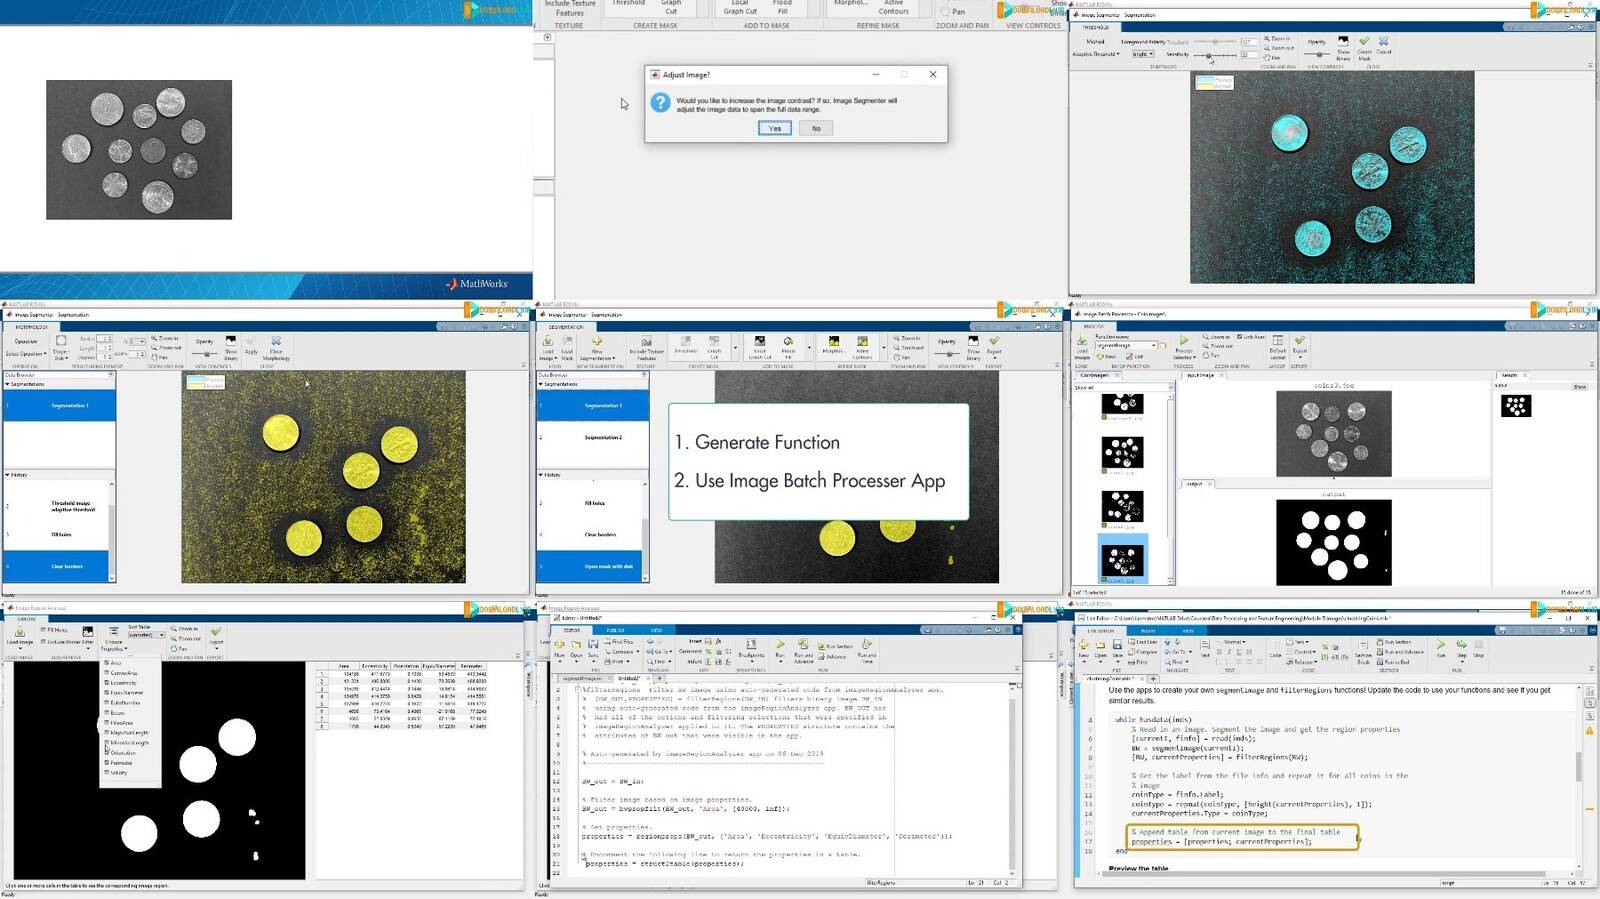Click Yes in the Adjust Image dialog
Screen dimensions: 1600x899
tap(775, 128)
